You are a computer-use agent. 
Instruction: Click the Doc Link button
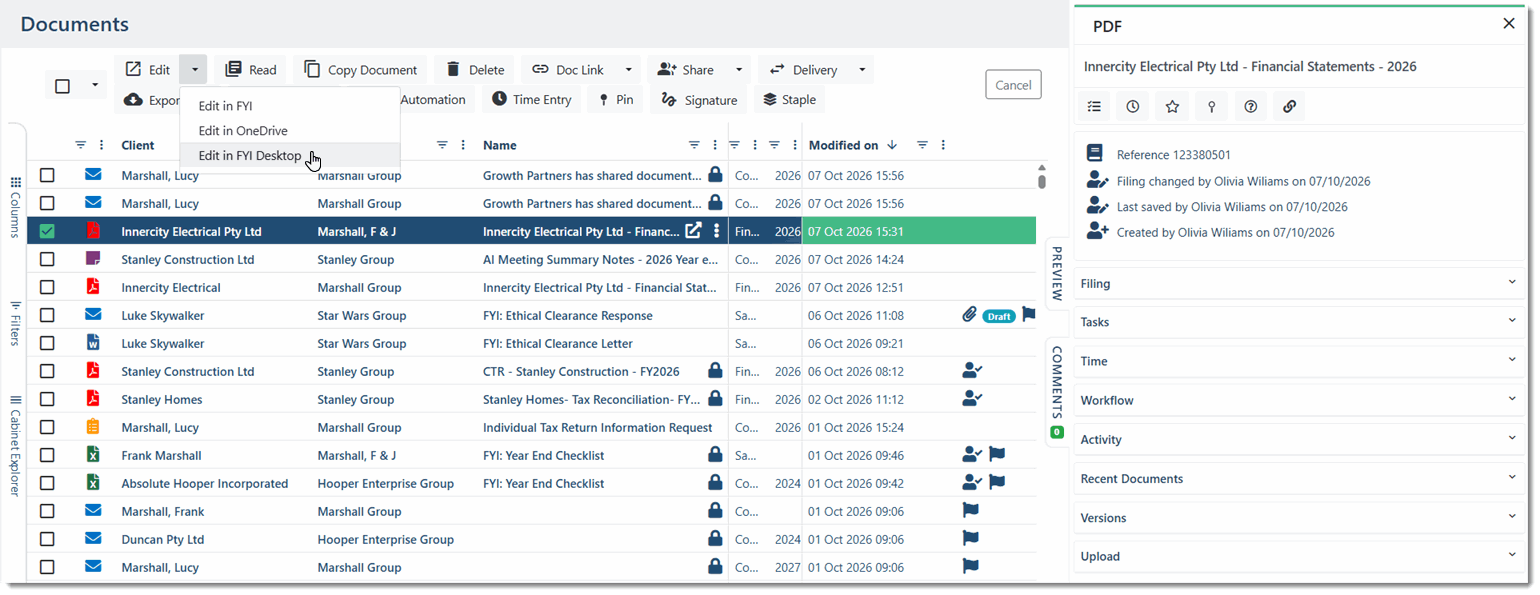(x=568, y=70)
